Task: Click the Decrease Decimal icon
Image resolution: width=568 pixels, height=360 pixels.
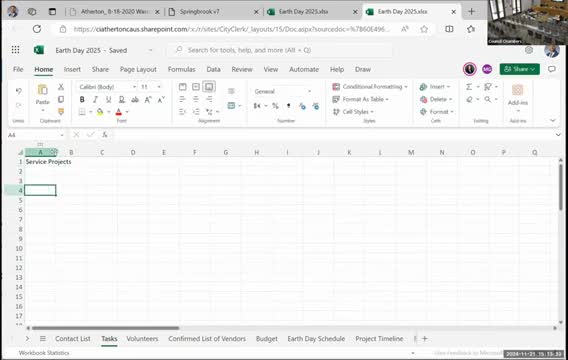Action: pyautogui.click(x=316, y=106)
